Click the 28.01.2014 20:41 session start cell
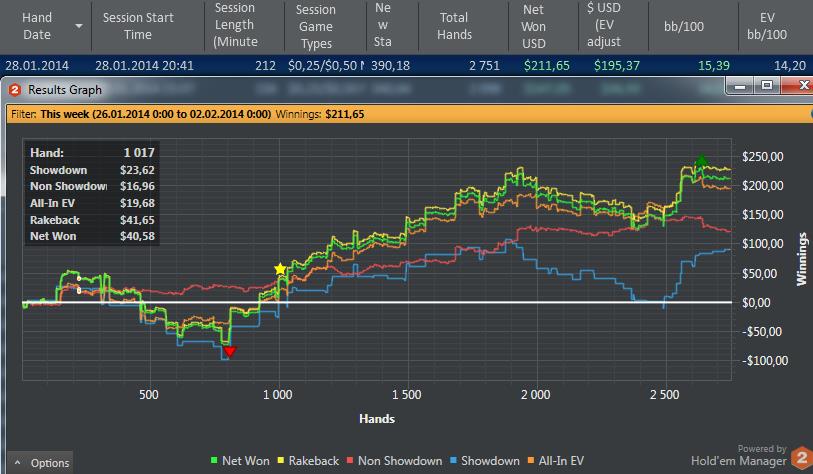 [x=144, y=66]
